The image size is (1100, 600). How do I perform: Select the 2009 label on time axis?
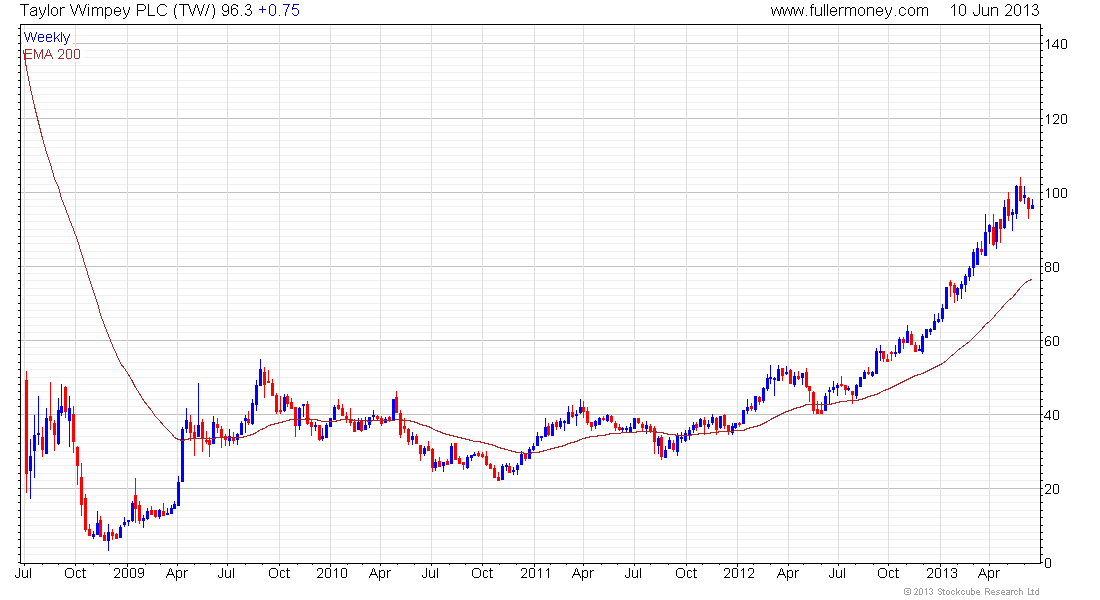click(x=129, y=574)
